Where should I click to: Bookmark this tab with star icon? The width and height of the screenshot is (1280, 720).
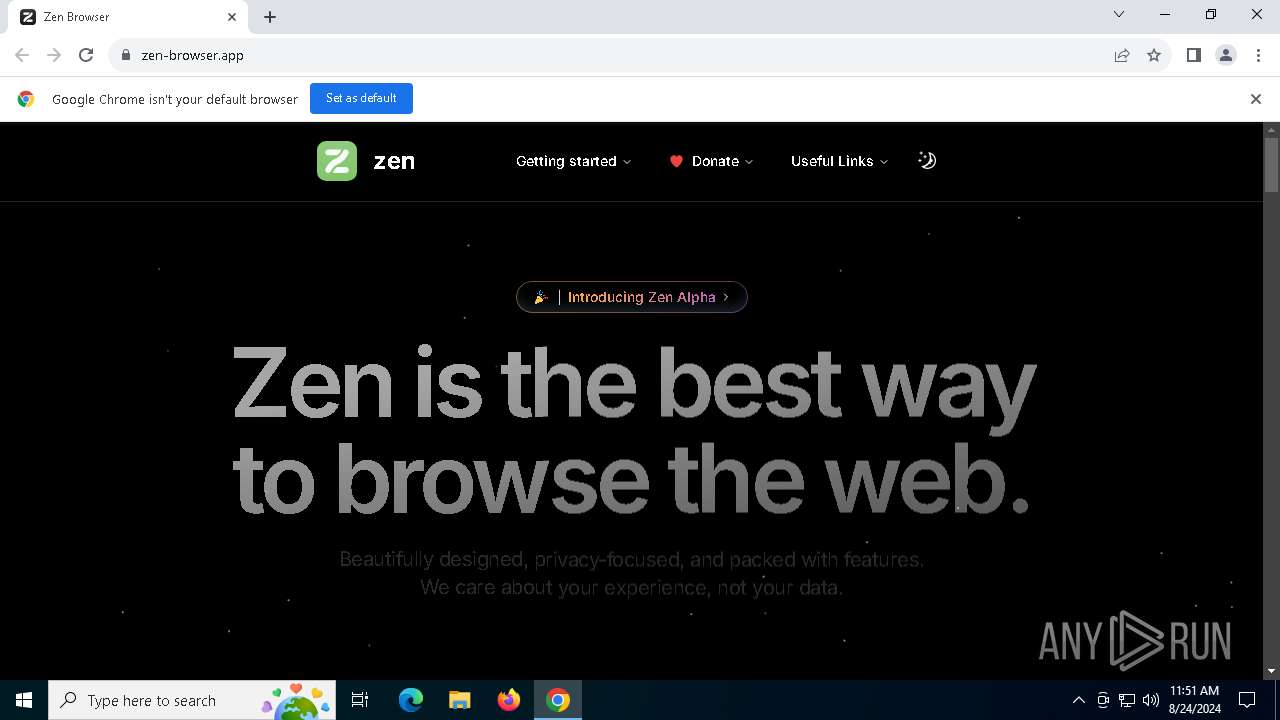1154,55
